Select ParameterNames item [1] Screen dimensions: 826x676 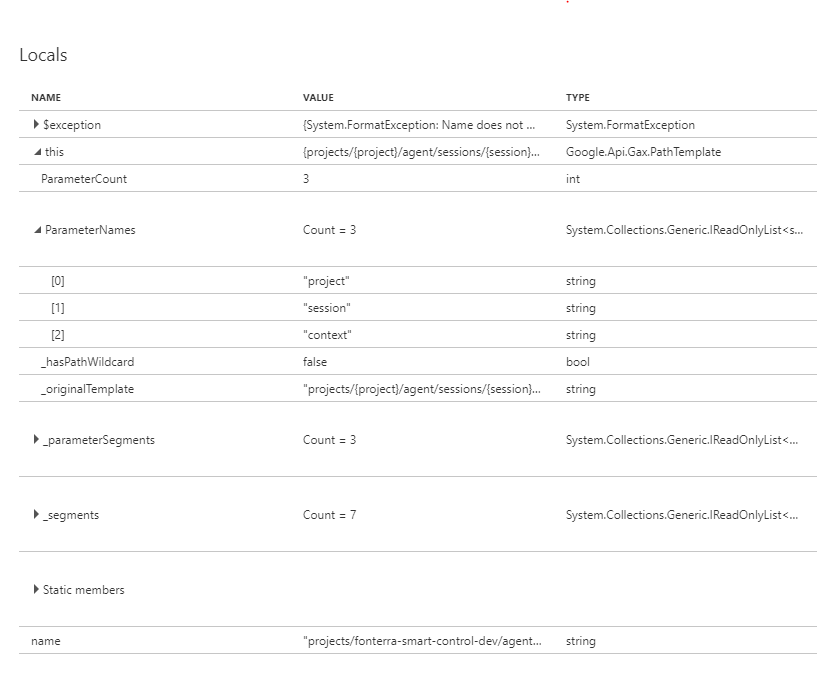point(418,308)
